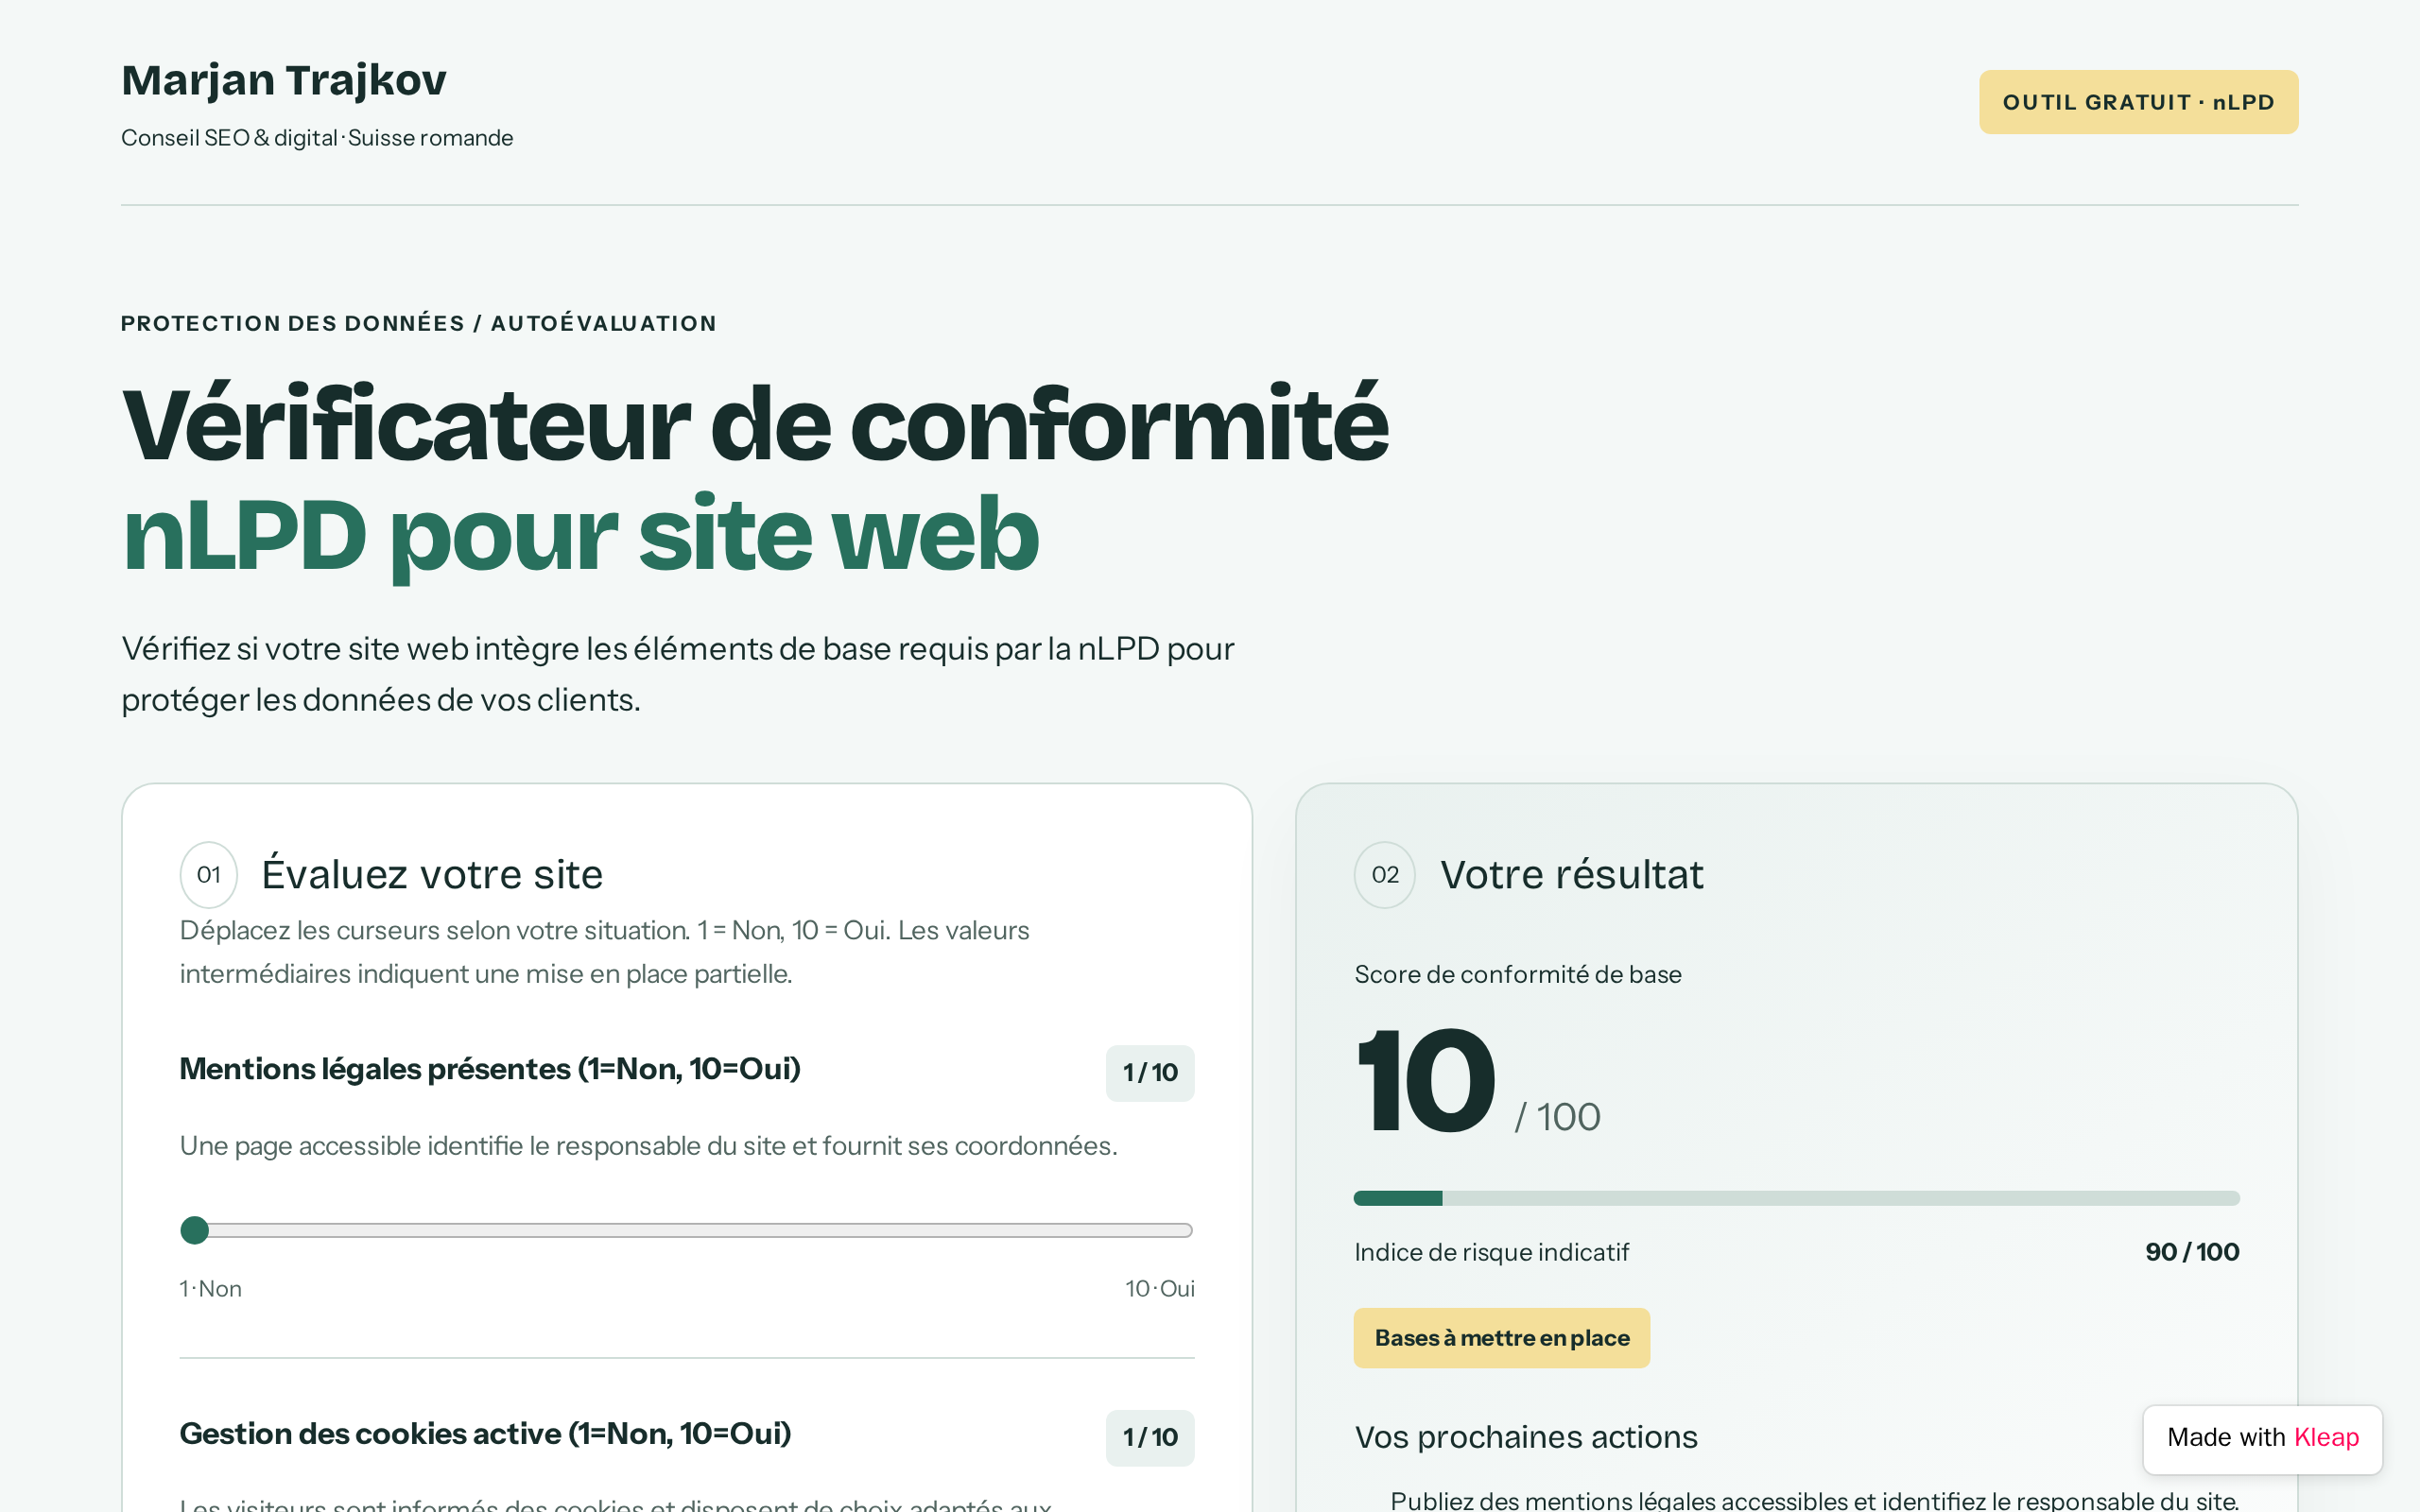This screenshot has height=1512, width=2420.
Task: Click the 1 / 10 value next to Mentions légales
Action: (x=1150, y=1073)
